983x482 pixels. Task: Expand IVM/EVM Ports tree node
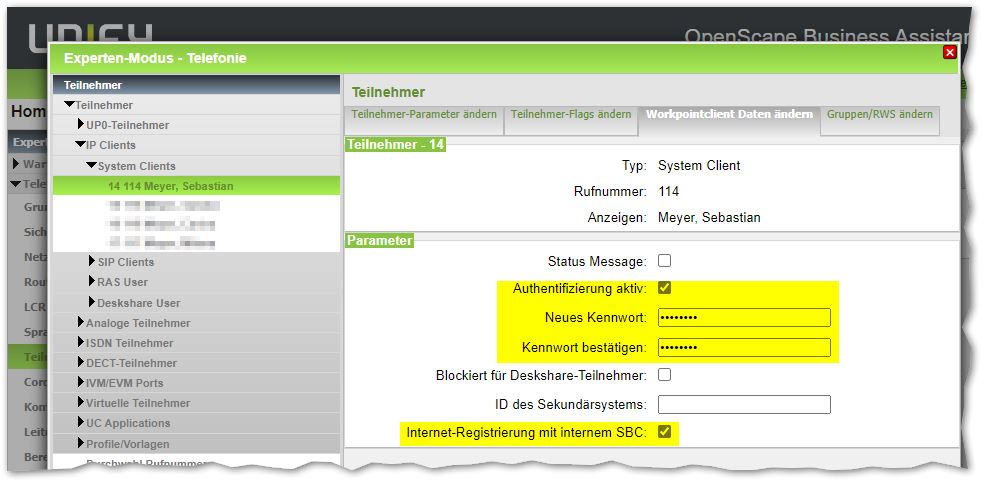point(81,382)
